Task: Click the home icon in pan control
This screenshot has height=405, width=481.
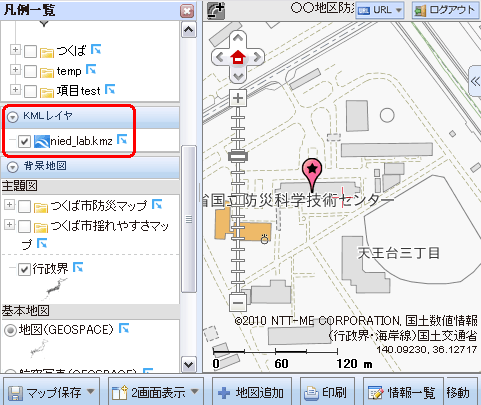Action: 238,57
